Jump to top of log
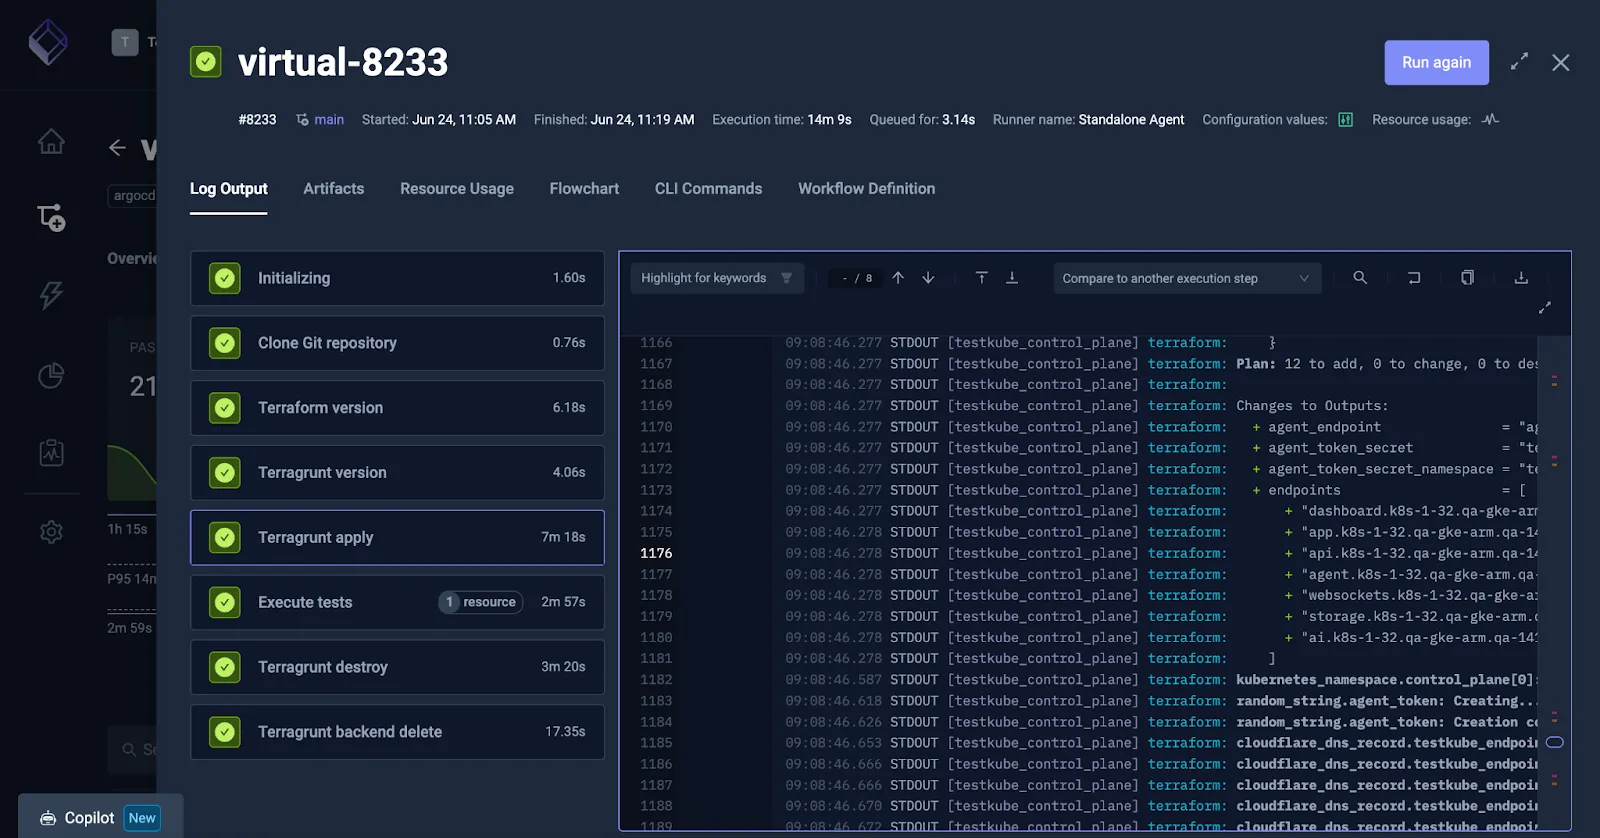 point(981,278)
